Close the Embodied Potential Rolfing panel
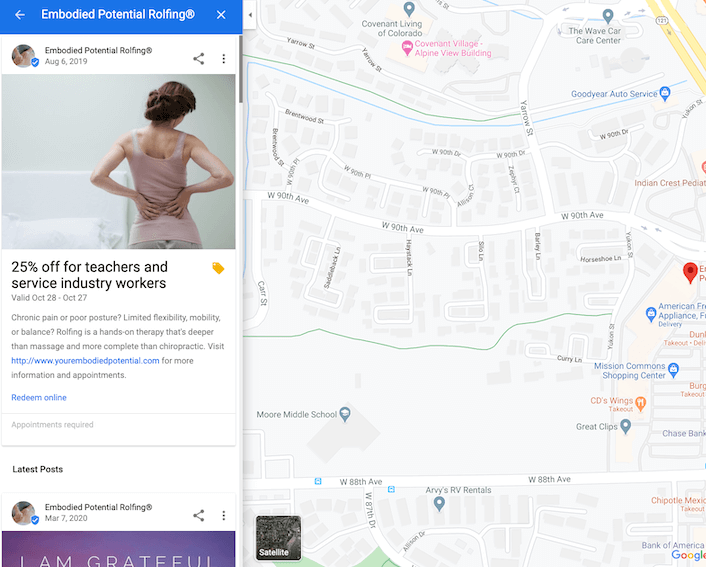Image resolution: width=706 pixels, height=567 pixels. point(221,15)
